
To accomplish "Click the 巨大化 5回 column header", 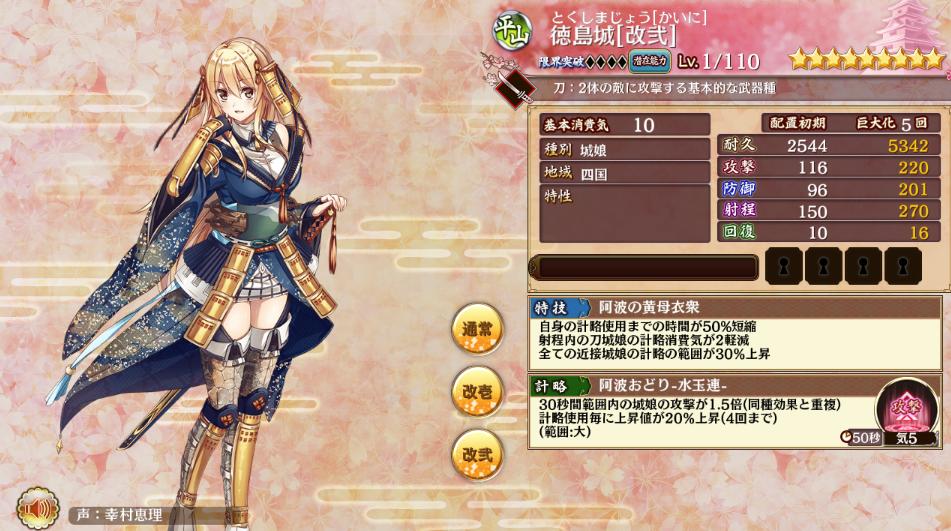I will (892, 123).
